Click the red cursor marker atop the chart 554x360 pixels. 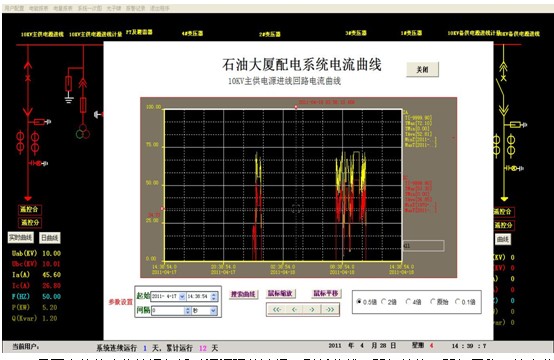point(296,107)
